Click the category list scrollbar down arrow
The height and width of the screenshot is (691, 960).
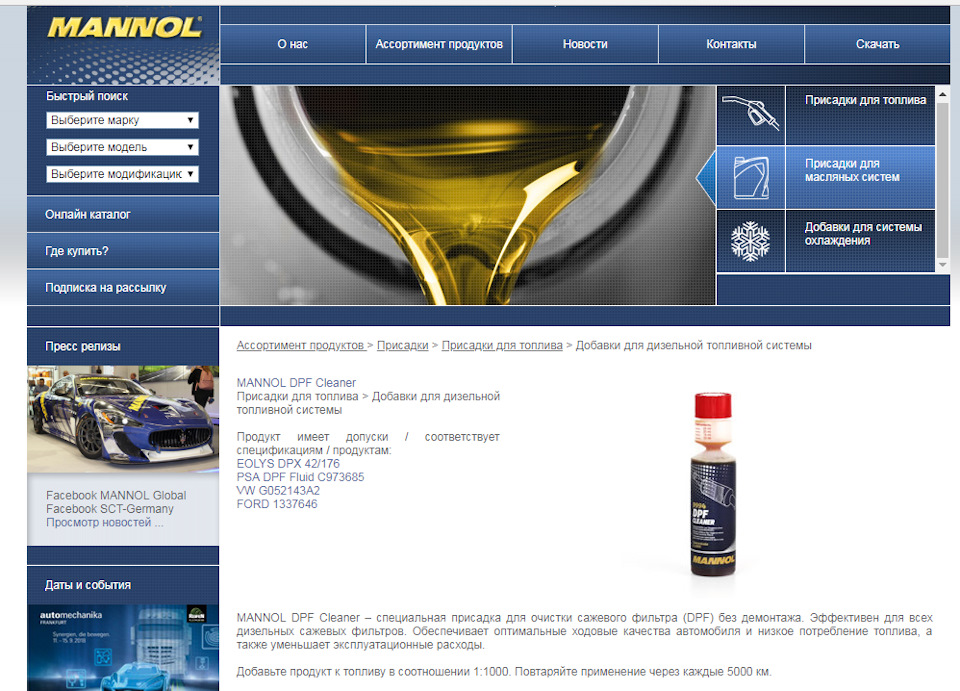click(943, 265)
